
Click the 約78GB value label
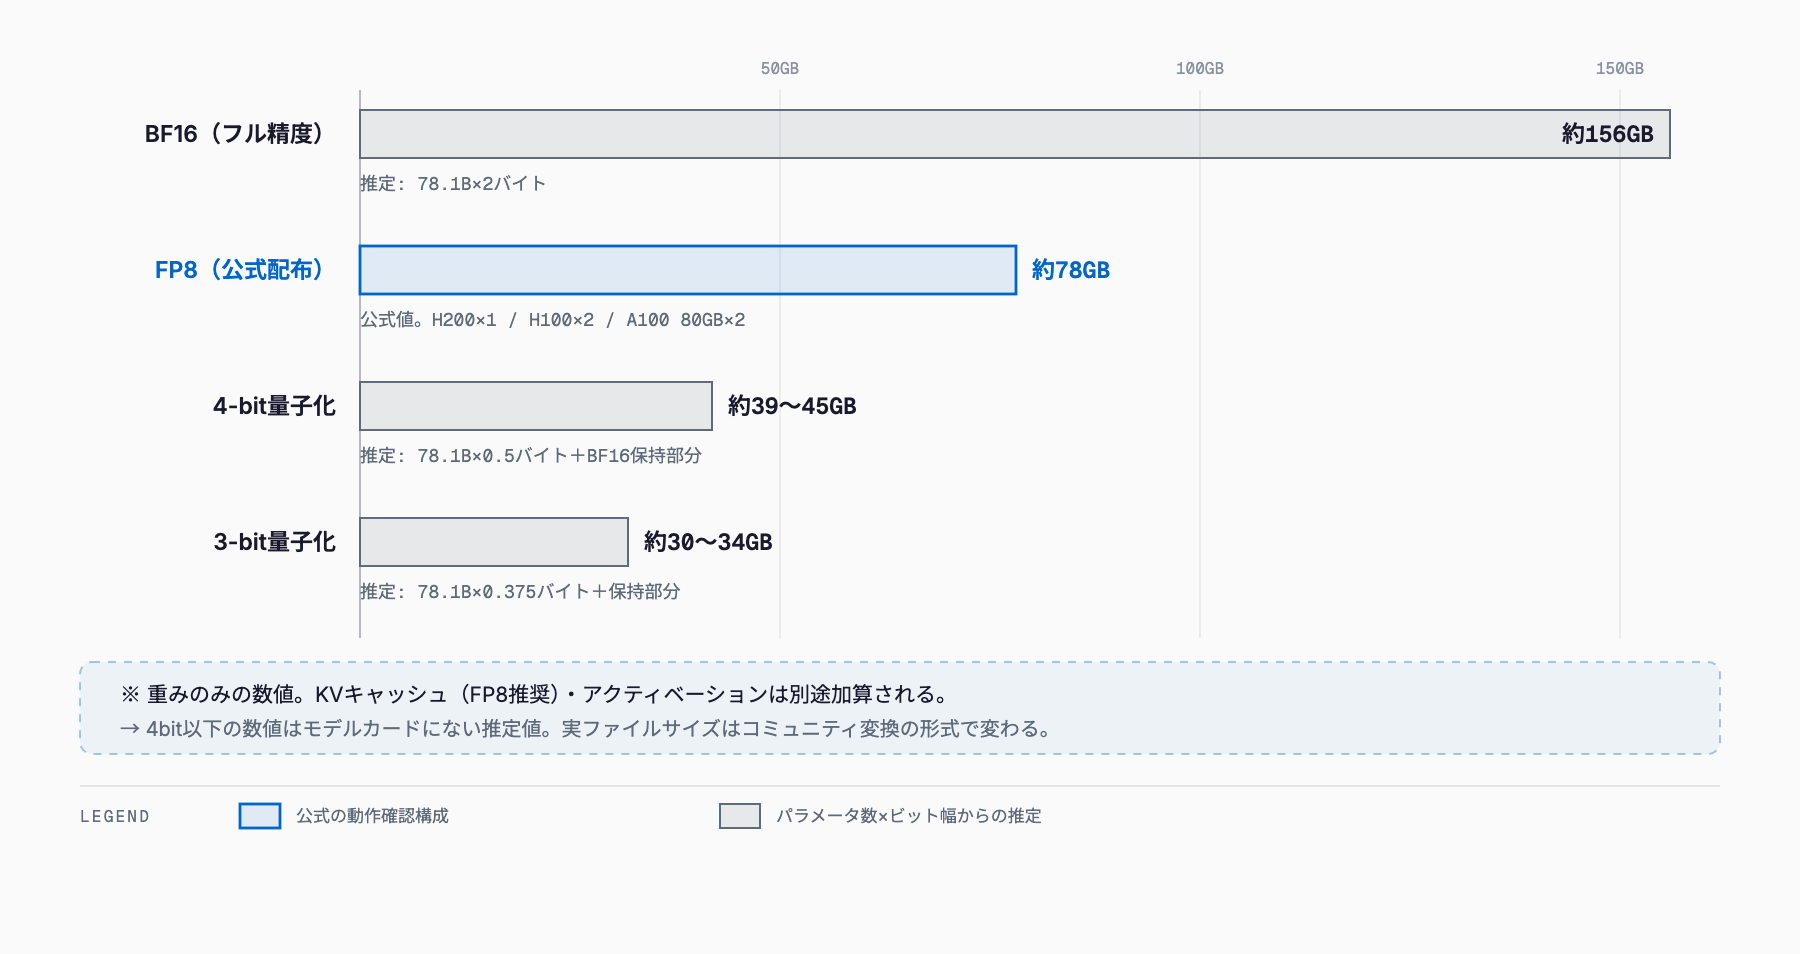1070,270
